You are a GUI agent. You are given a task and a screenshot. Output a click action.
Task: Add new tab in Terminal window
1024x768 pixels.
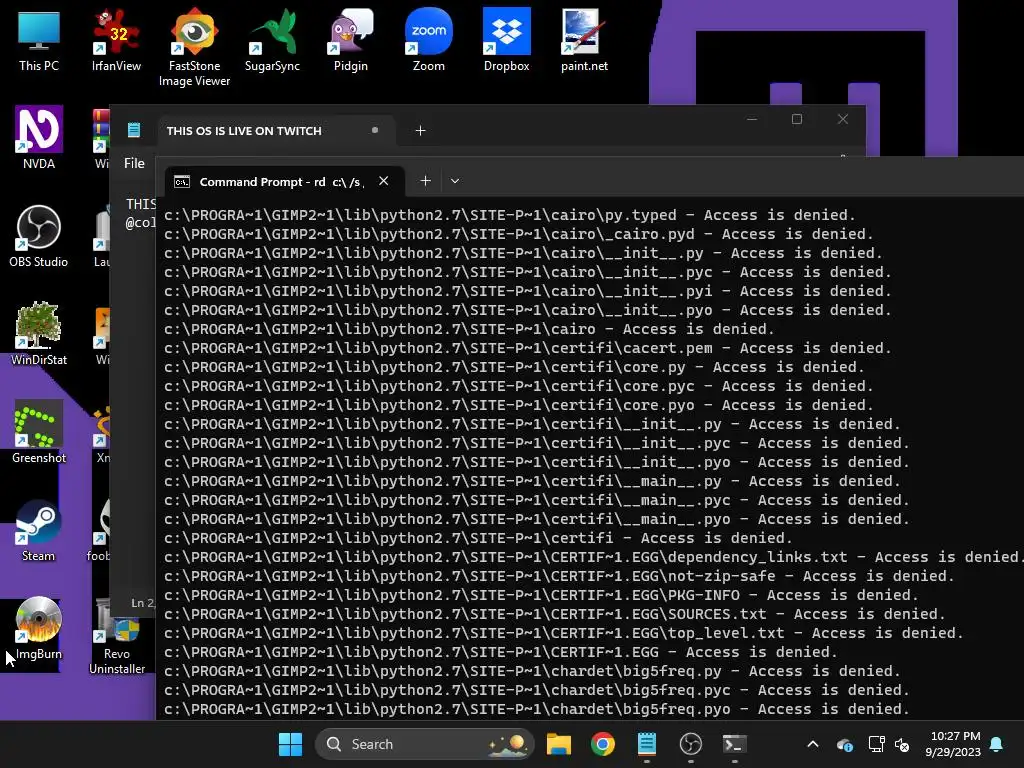coord(425,181)
